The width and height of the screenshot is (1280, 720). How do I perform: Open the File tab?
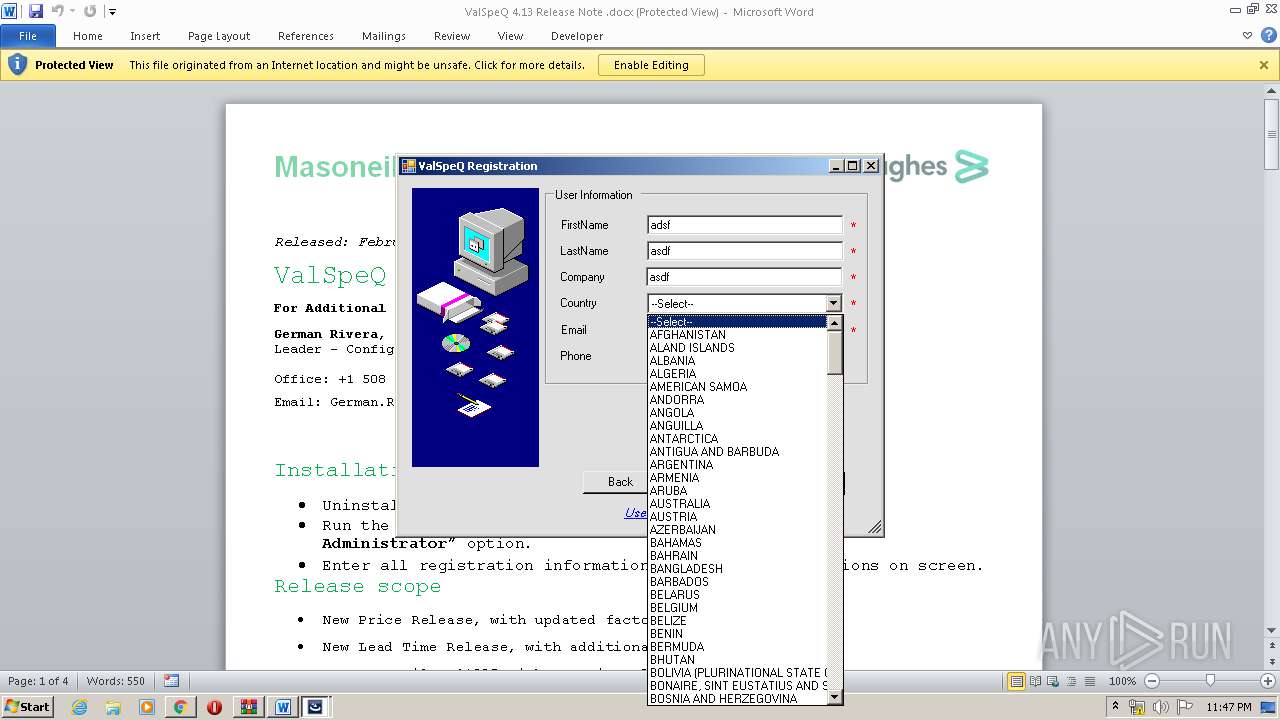coord(28,36)
